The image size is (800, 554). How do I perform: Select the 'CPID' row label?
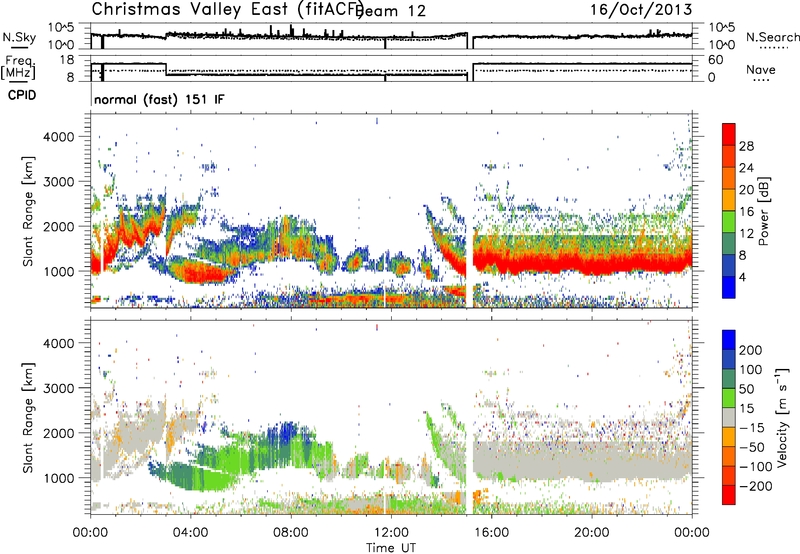(x=22, y=95)
